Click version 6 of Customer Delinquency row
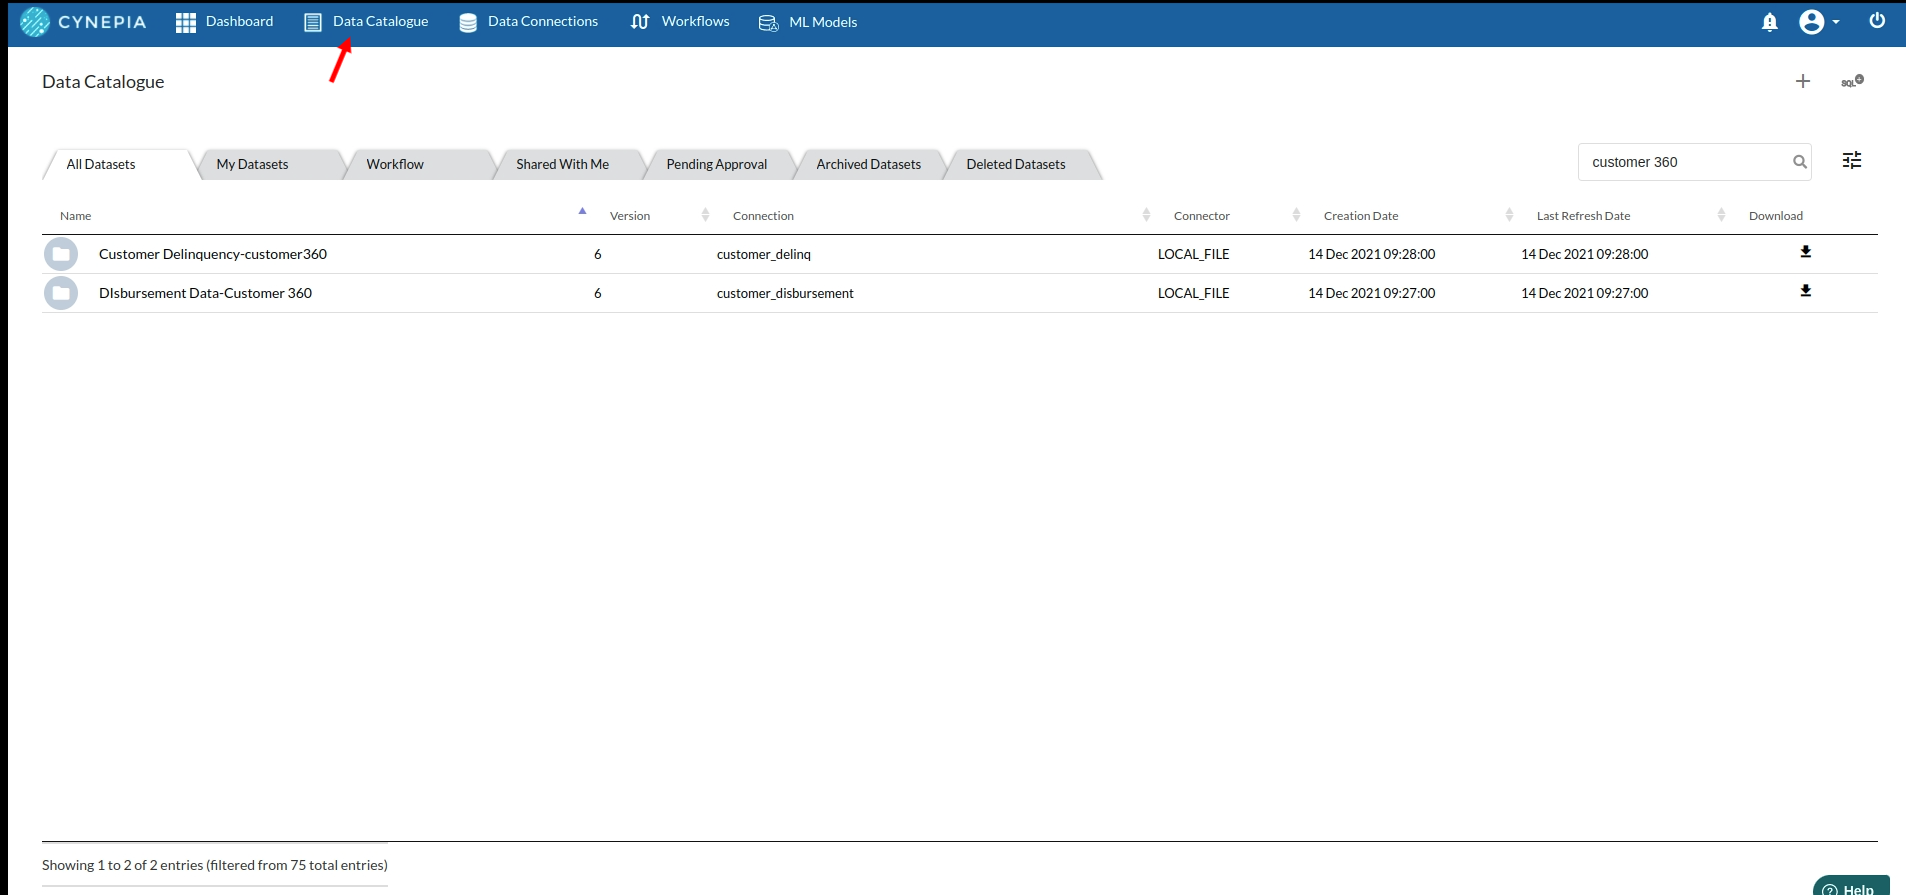 pyautogui.click(x=598, y=254)
